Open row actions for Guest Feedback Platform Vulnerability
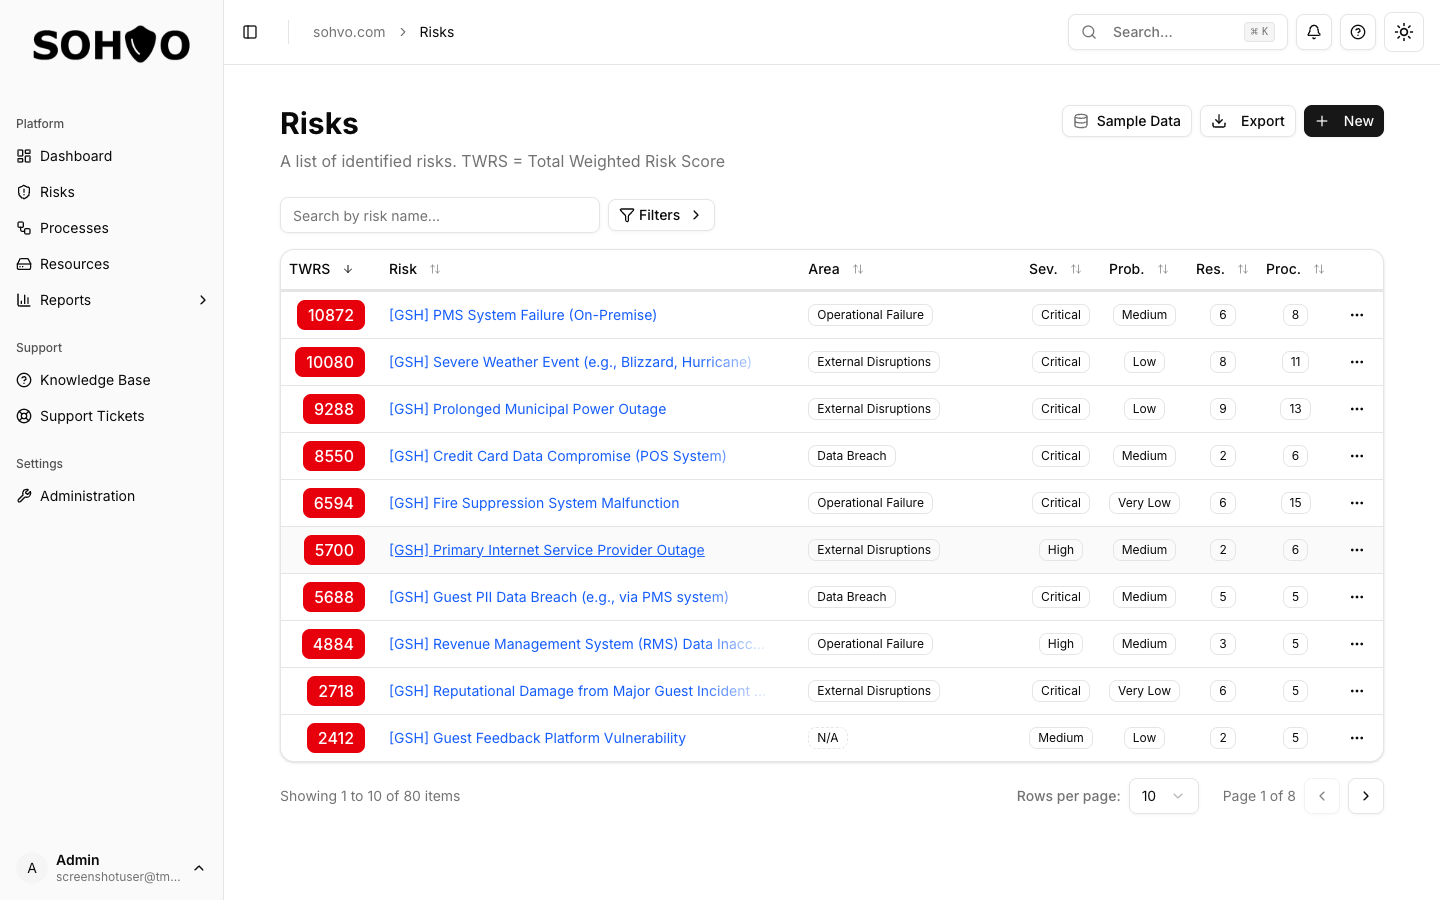 point(1357,738)
